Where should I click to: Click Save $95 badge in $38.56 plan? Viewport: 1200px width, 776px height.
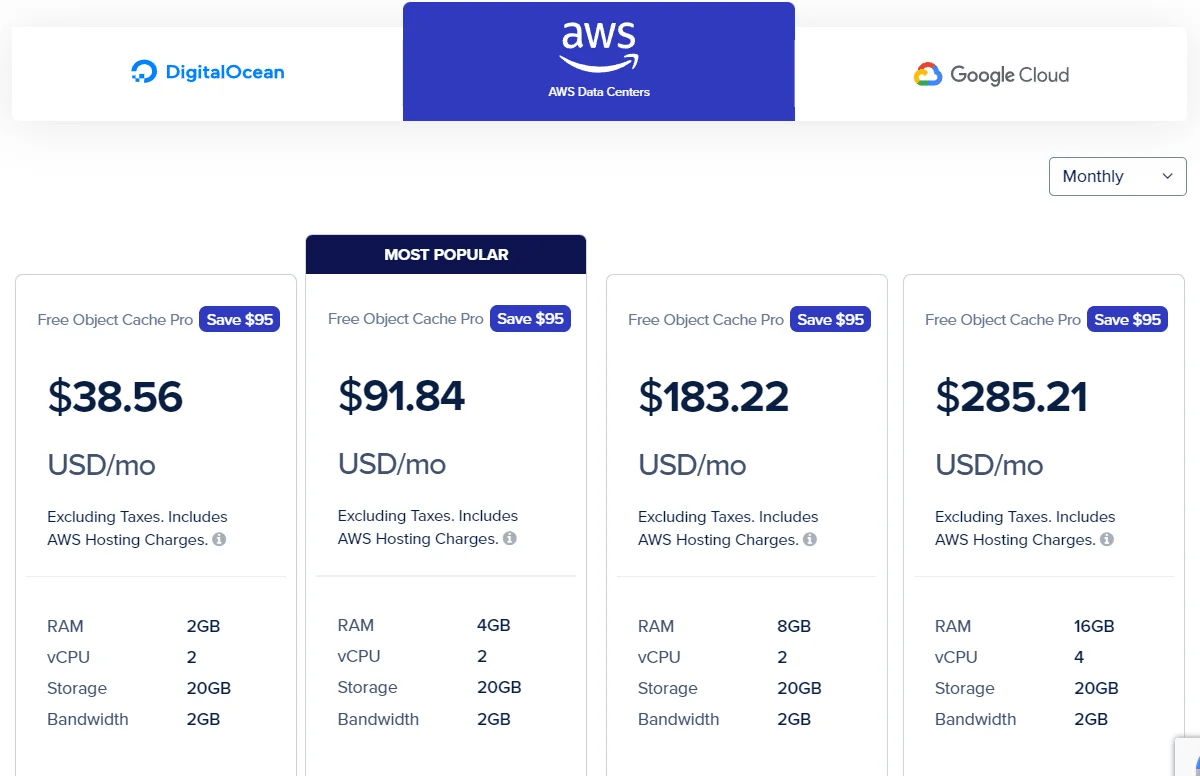240,319
